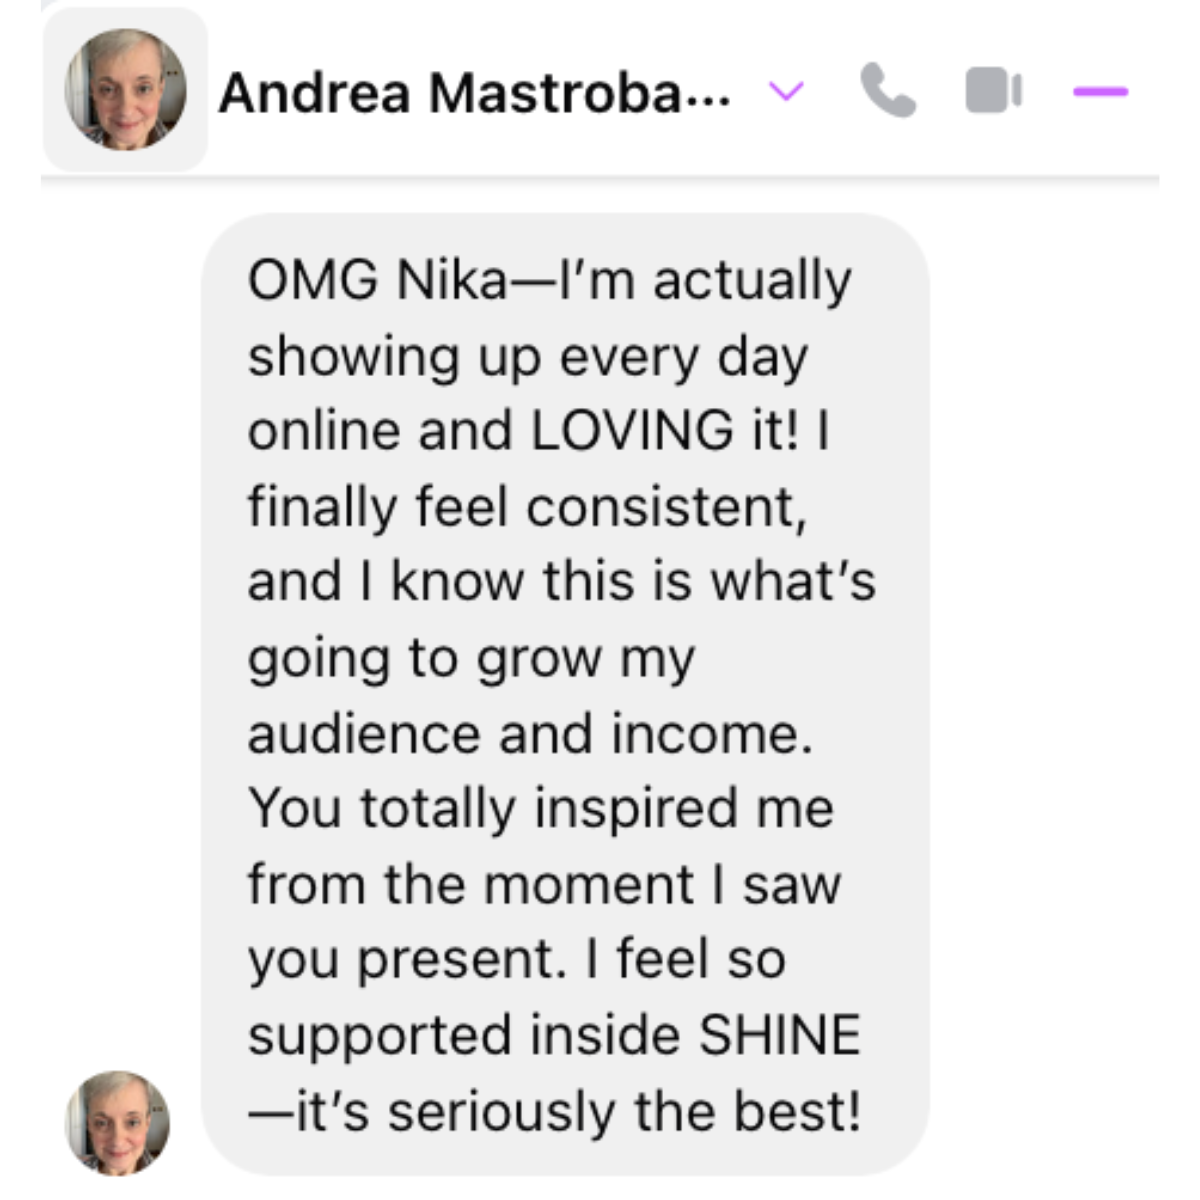Click the phrase "and I know this is what's"
The height and width of the screenshot is (1200, 1200).
(x=562, y=581)
